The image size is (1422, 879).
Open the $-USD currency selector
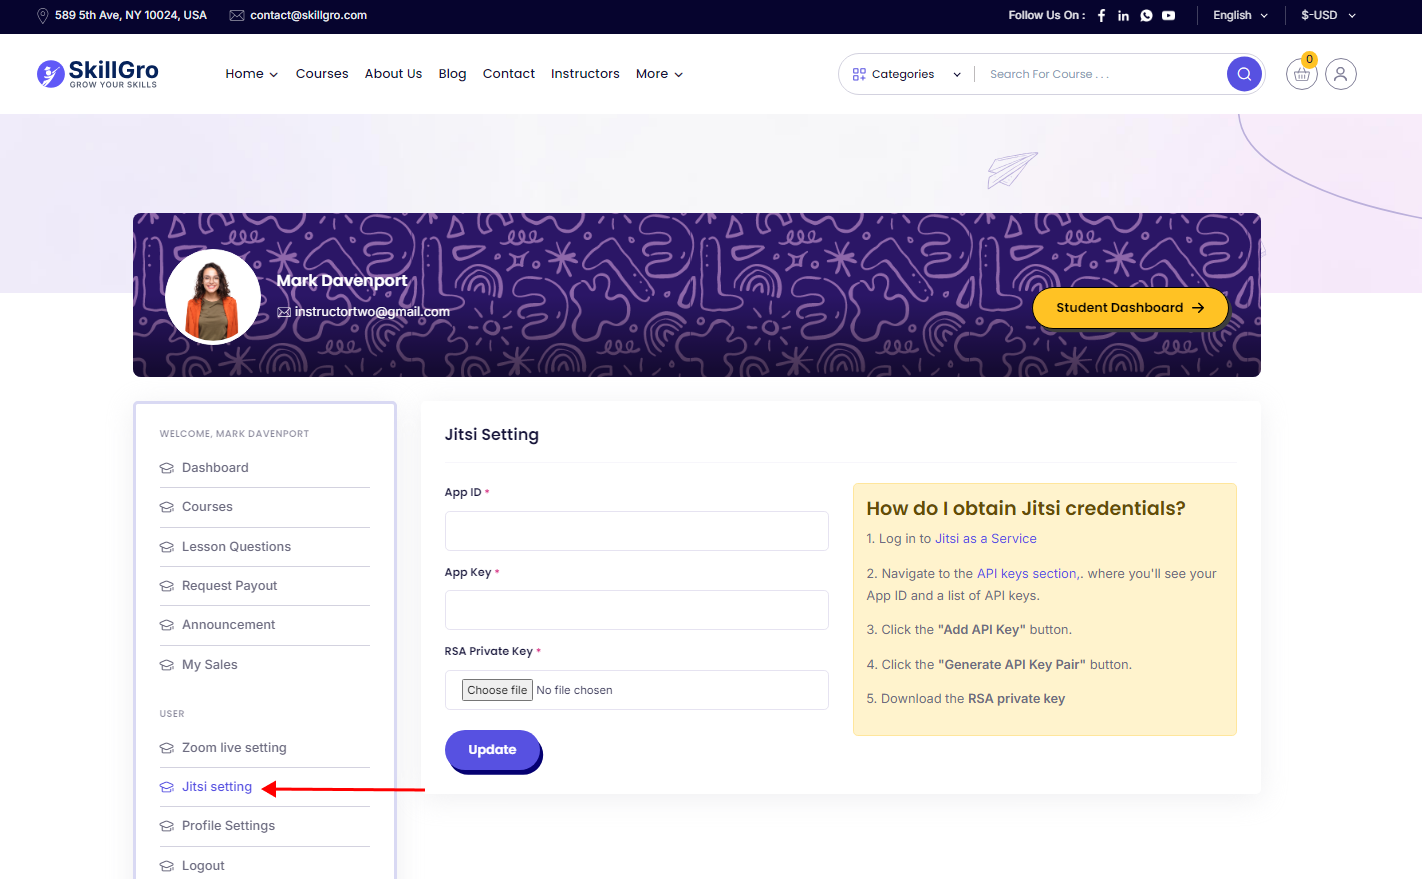(1328, 16)
